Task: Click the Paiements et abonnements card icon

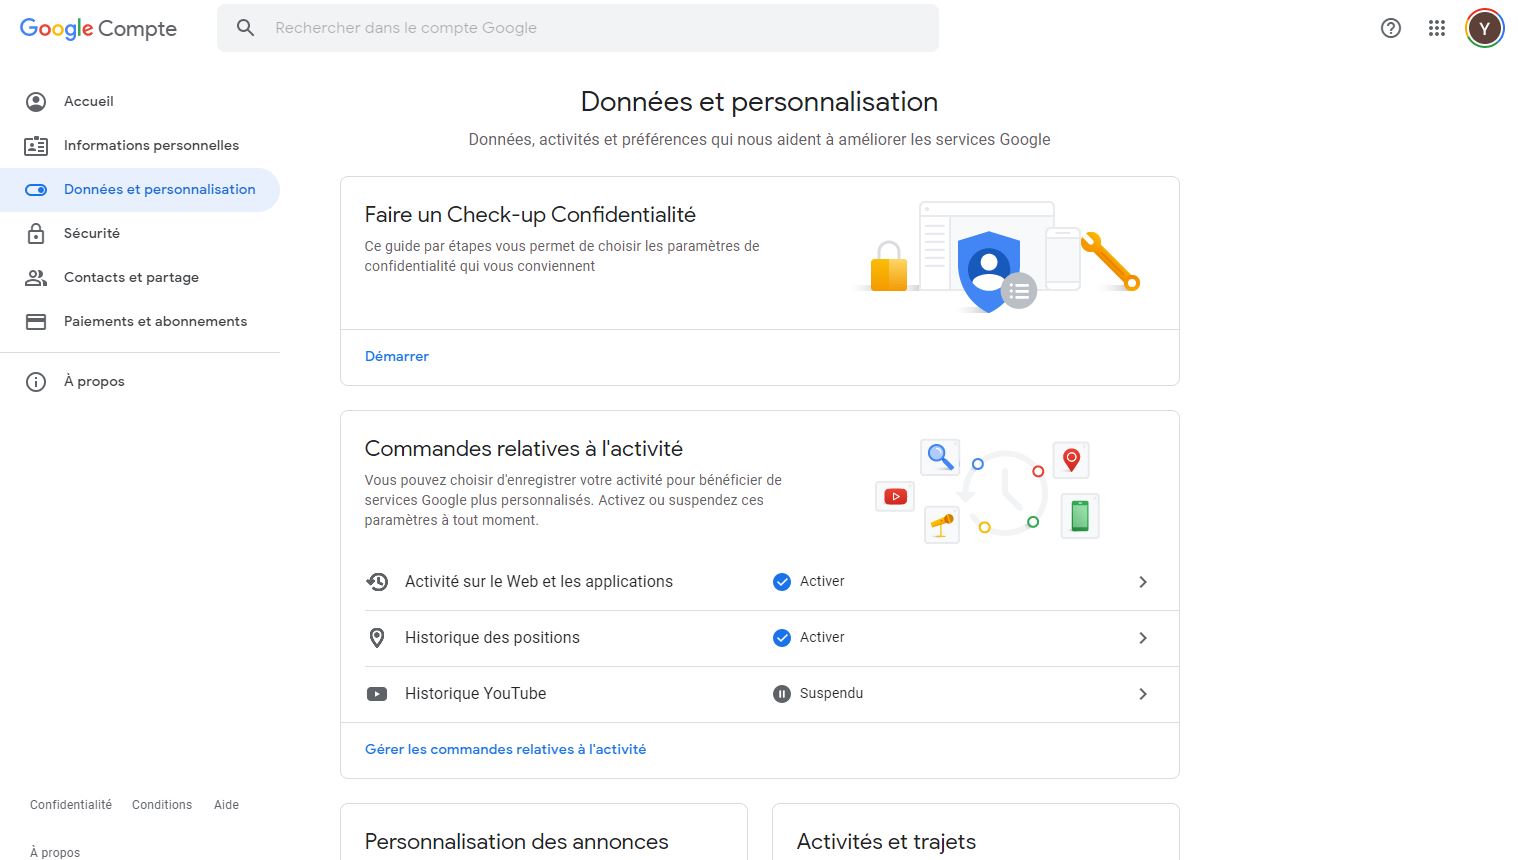Action: (36, 321)
